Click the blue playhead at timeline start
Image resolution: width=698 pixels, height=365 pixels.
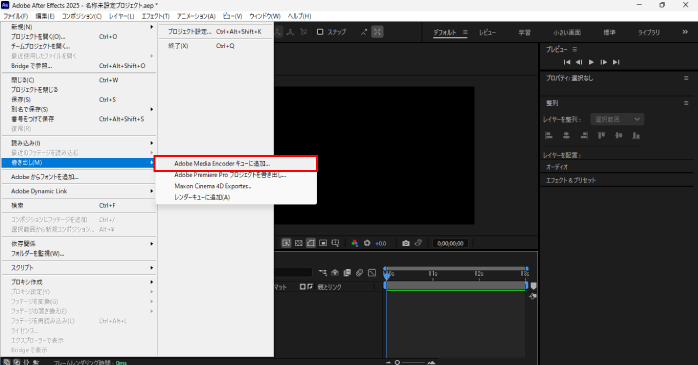[x=387, y=276]
